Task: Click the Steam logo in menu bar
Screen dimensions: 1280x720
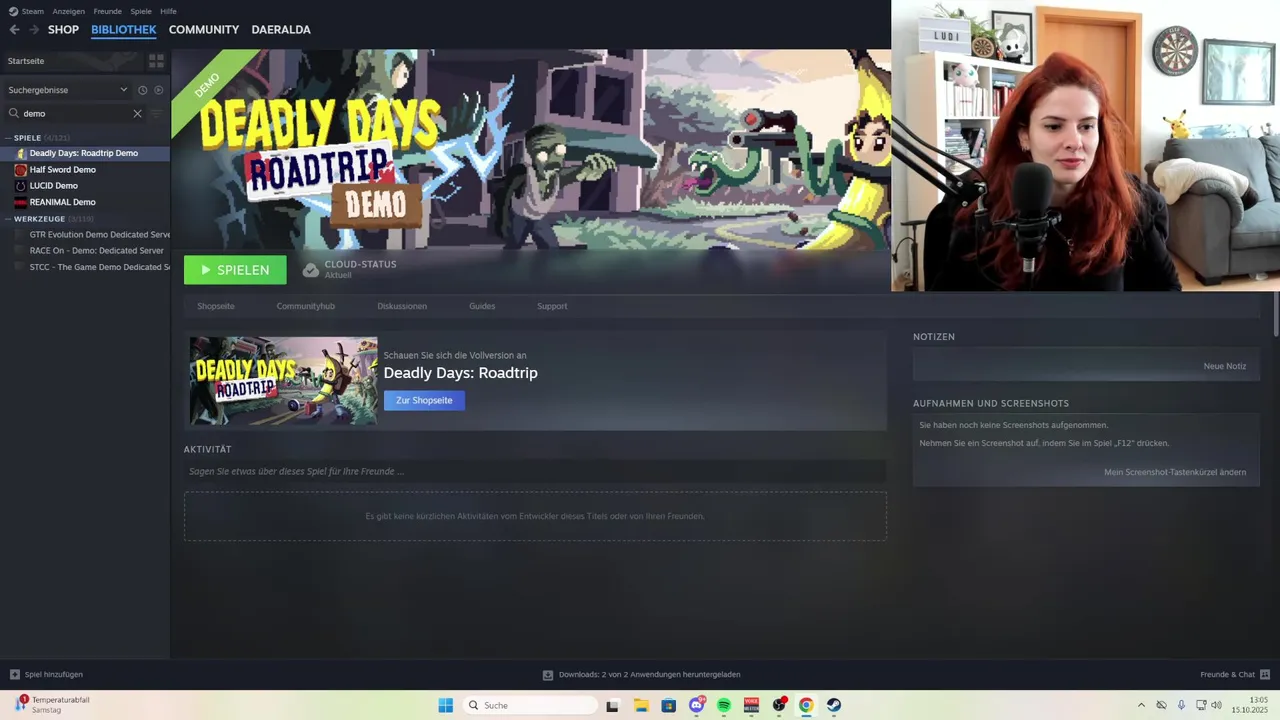Action: pyautogui.click(x=13, y=11)
